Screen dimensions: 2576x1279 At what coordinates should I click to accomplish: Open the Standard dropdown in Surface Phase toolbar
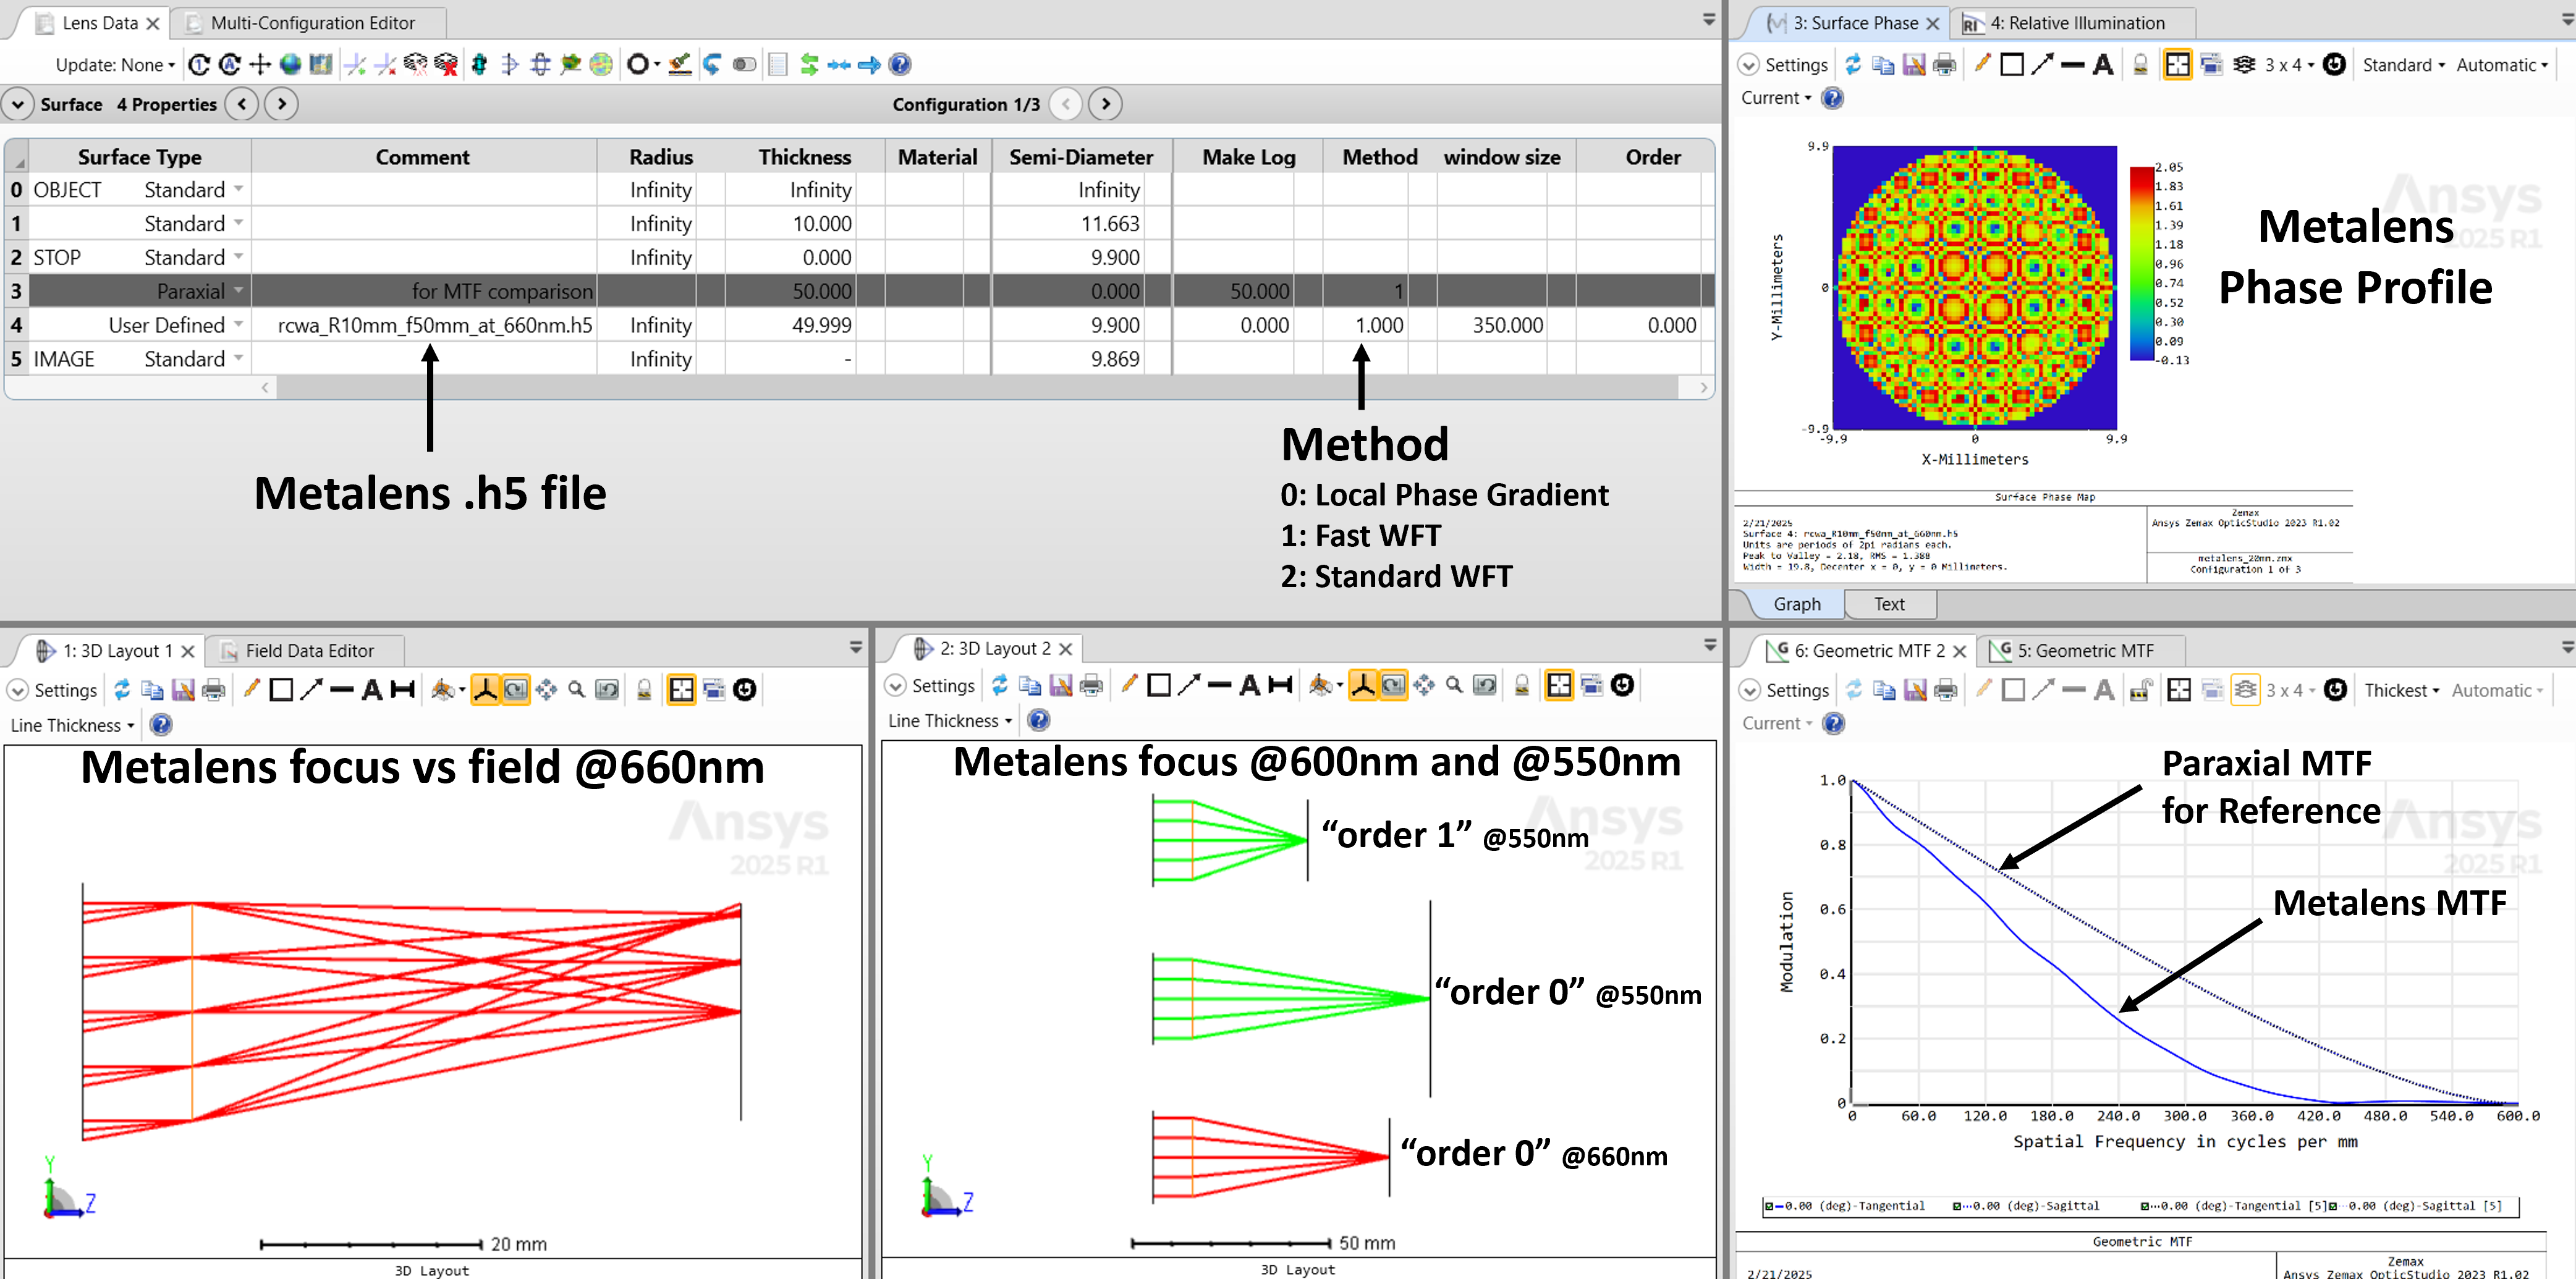[2403, 65]
